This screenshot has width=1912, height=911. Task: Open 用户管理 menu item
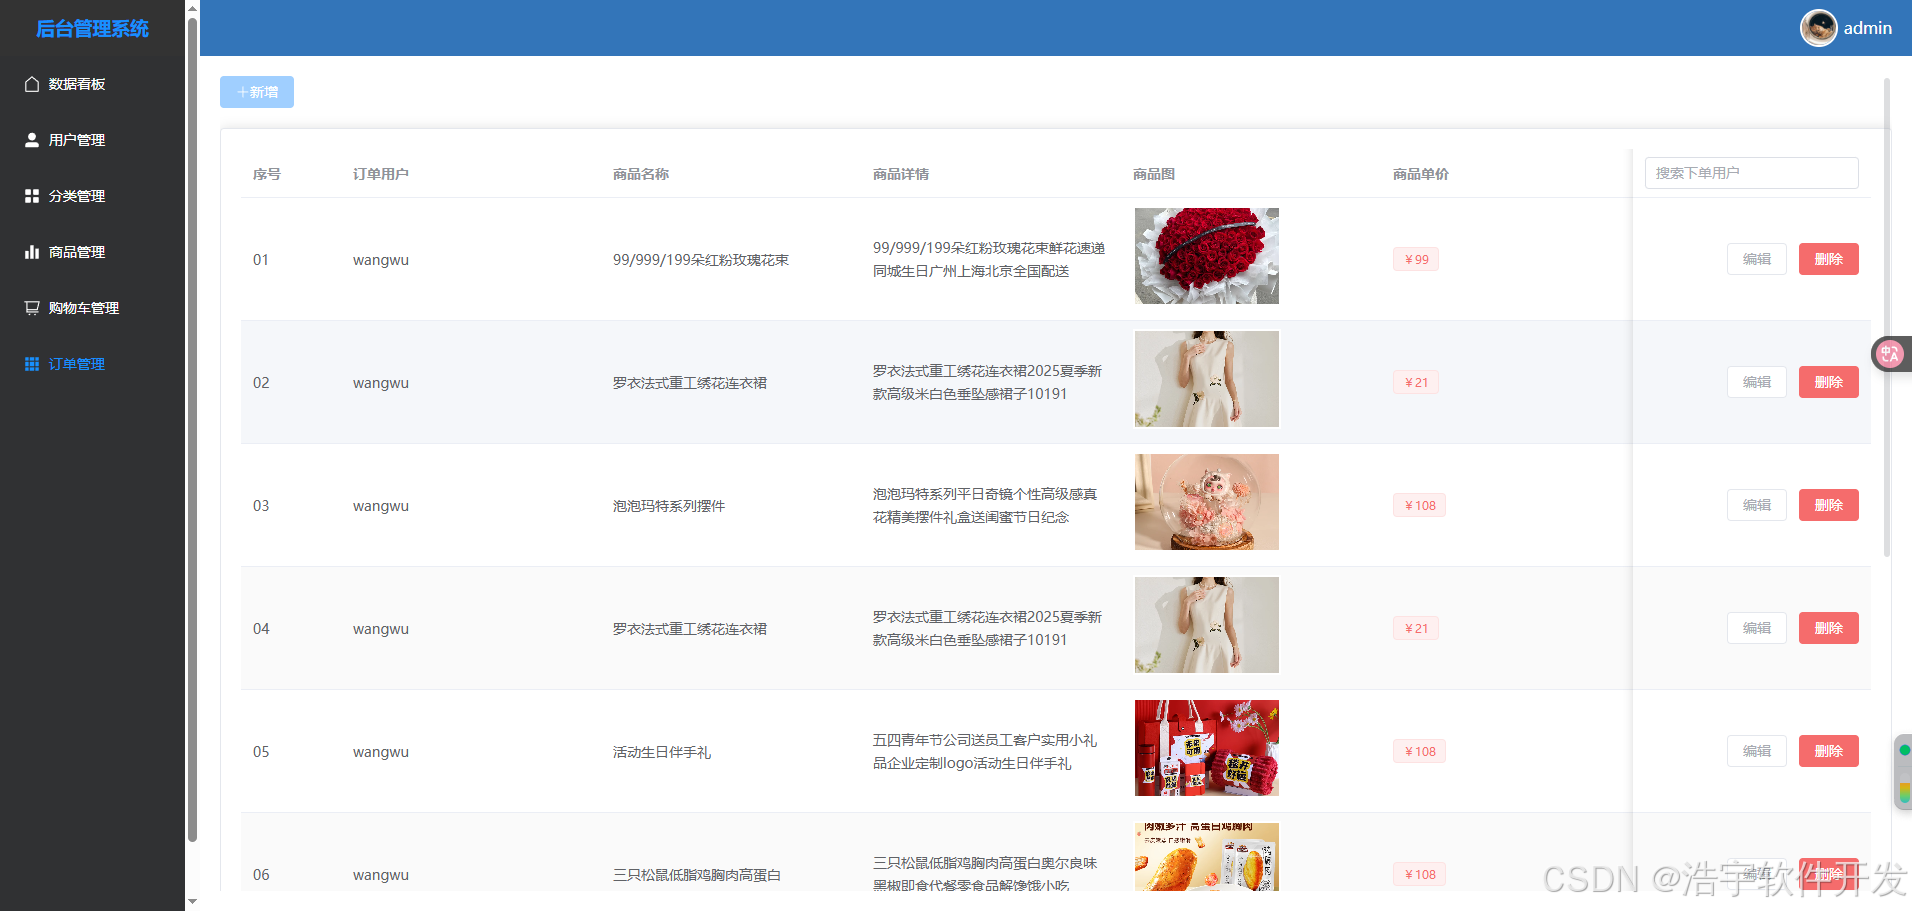click(x=92, y=140)
